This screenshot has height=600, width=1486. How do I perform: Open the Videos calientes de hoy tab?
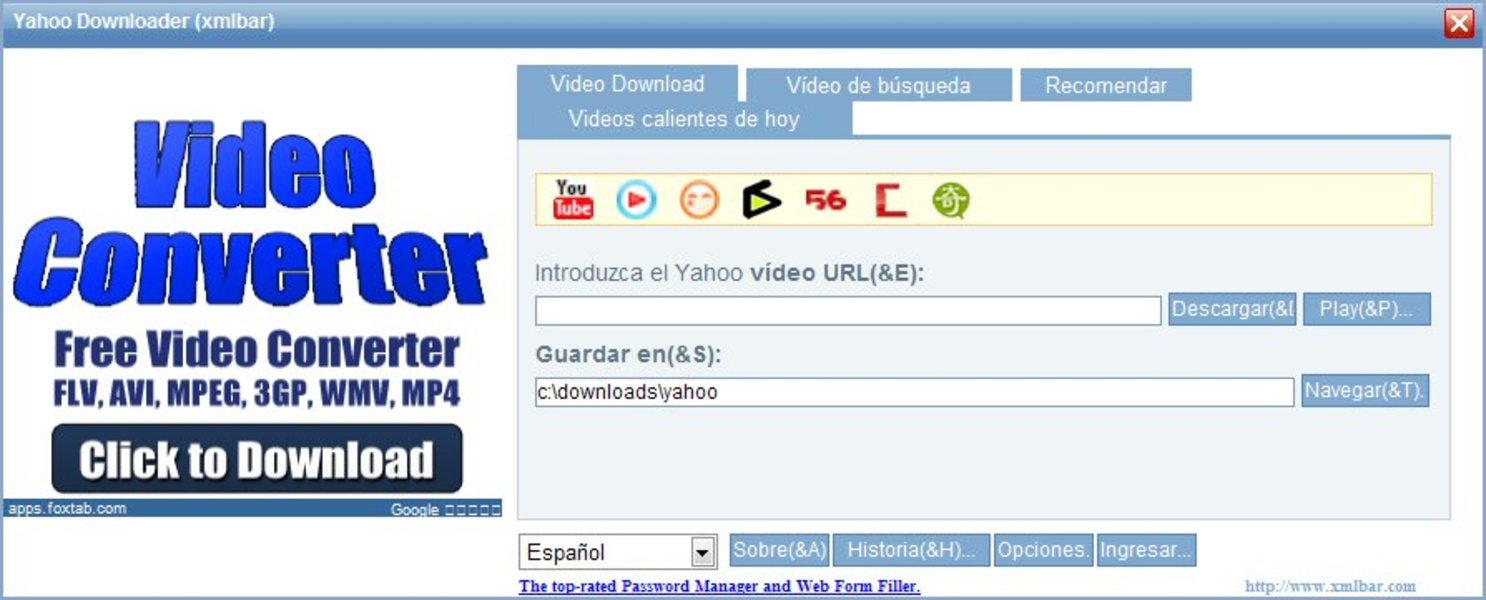click(684, 119)
